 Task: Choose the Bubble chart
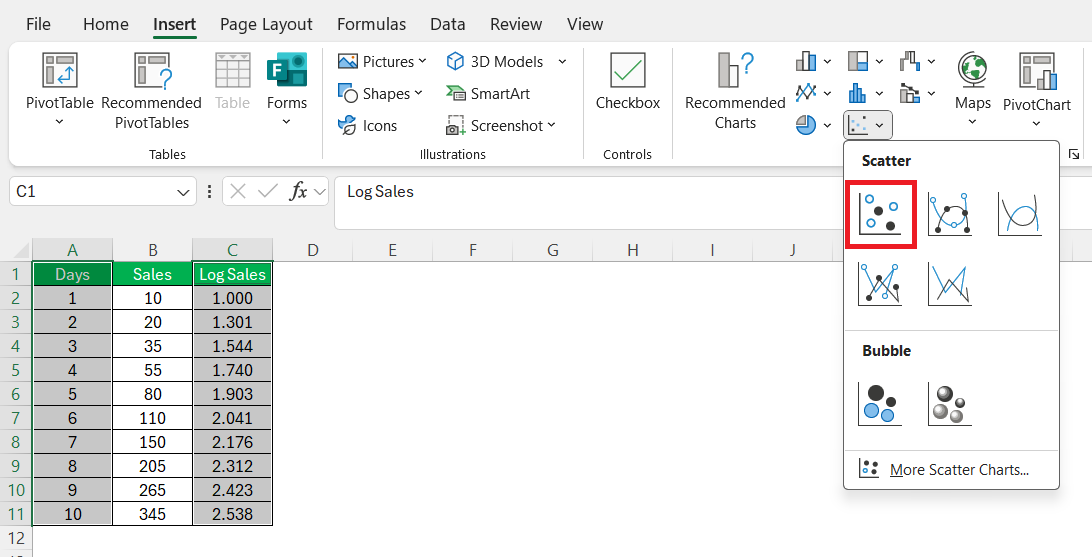point(880,404)
